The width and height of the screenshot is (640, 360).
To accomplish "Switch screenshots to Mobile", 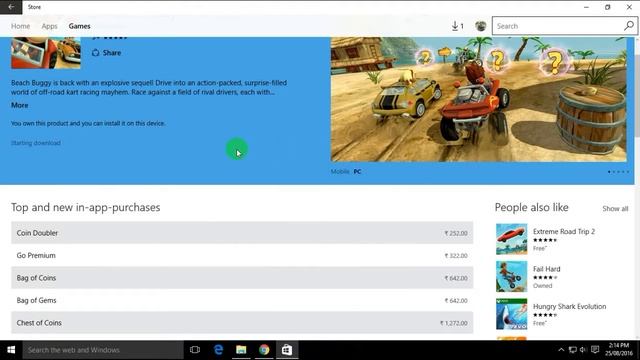I will (340, 171).
